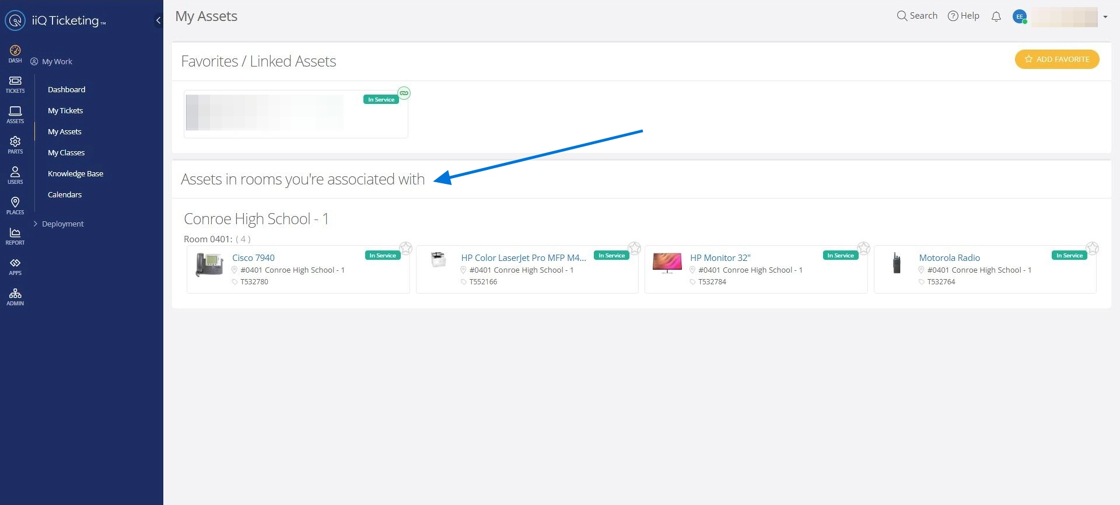The width and height of the screenshot is (1120, 505).
Task: Select My Tickets in the menu
Action: pyautogui.click(x=66, y=111)
